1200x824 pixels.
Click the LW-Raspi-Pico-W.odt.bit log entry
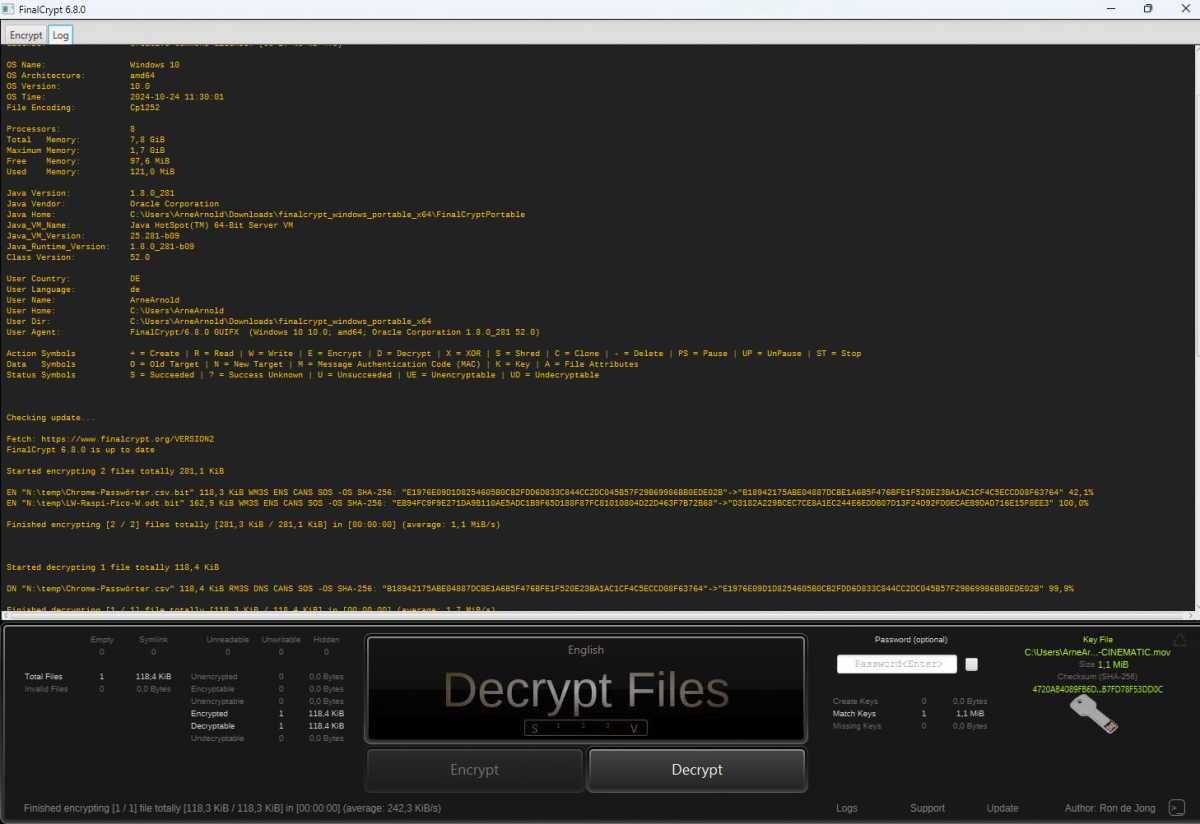548,503
